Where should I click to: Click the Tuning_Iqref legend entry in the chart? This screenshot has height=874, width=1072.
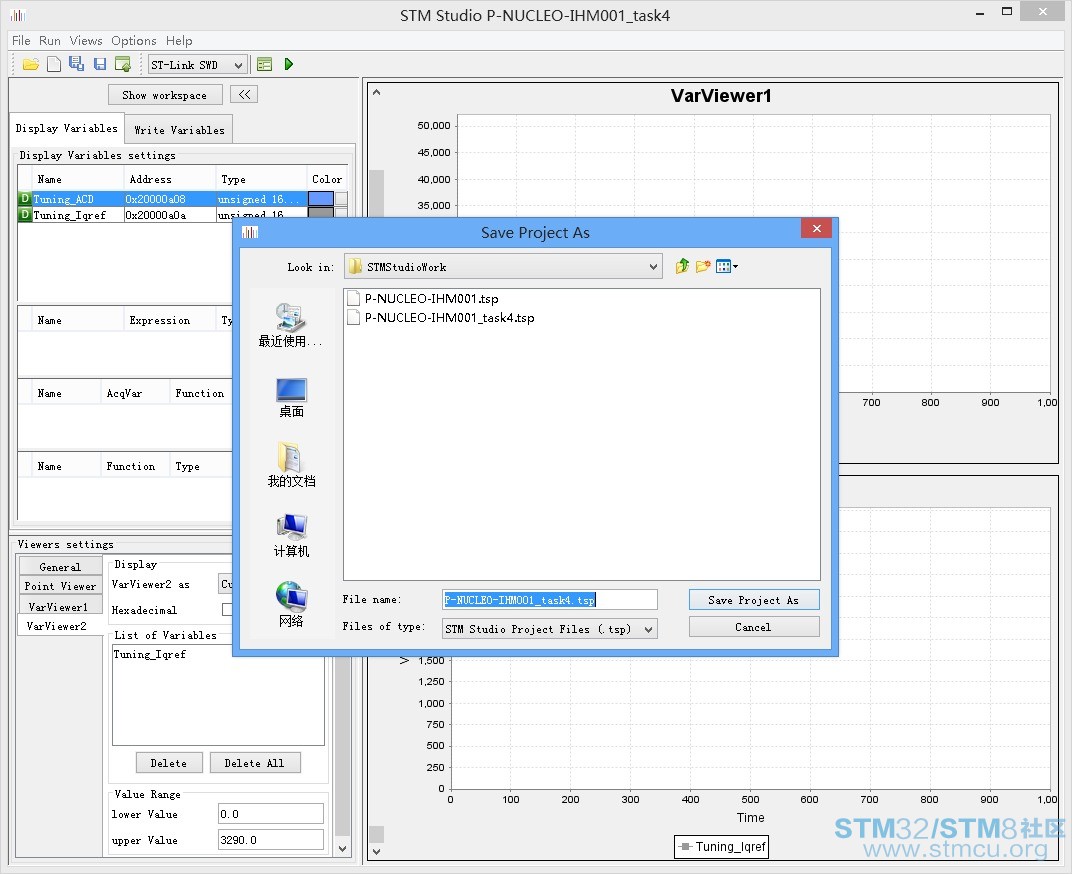(722, 847)
